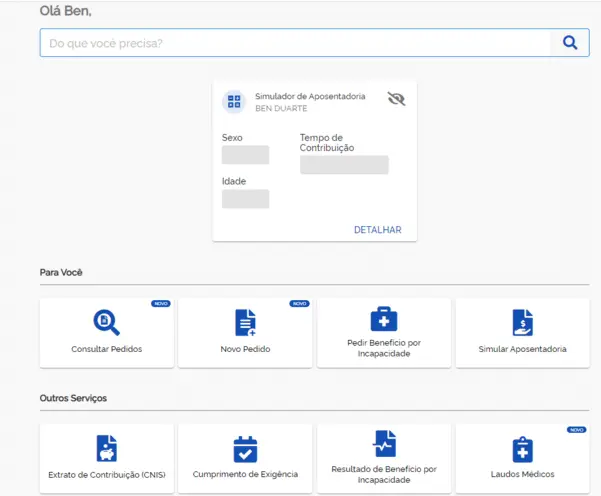Viewport: 601px width, 496px height.
Task: Click the NOVO badge on Novo Pedido
Action: [299, 304]
